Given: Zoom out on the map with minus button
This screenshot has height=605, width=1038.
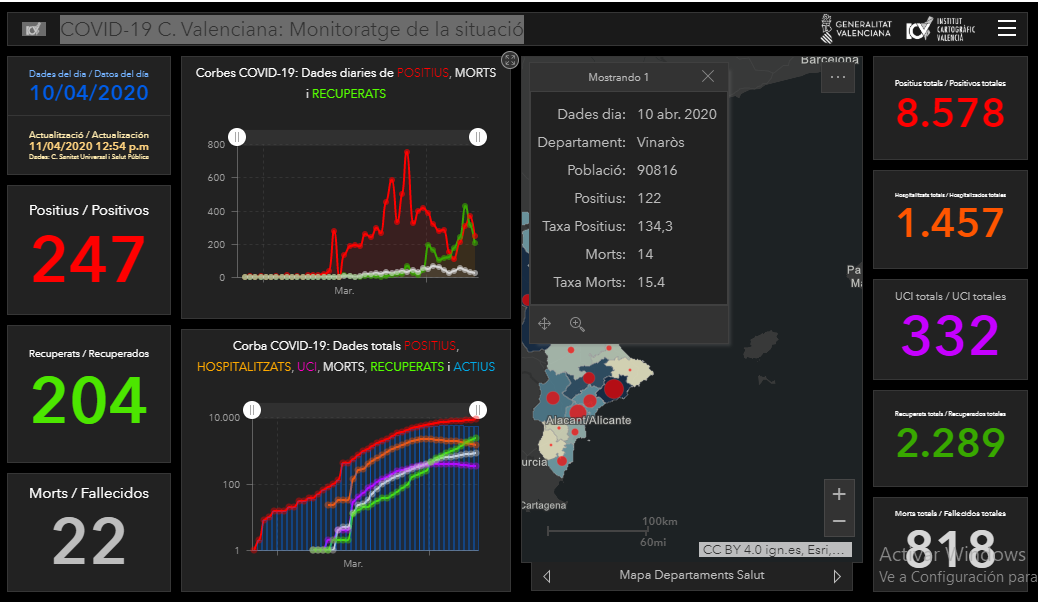Looking at the screenshot, I should 839,521.
